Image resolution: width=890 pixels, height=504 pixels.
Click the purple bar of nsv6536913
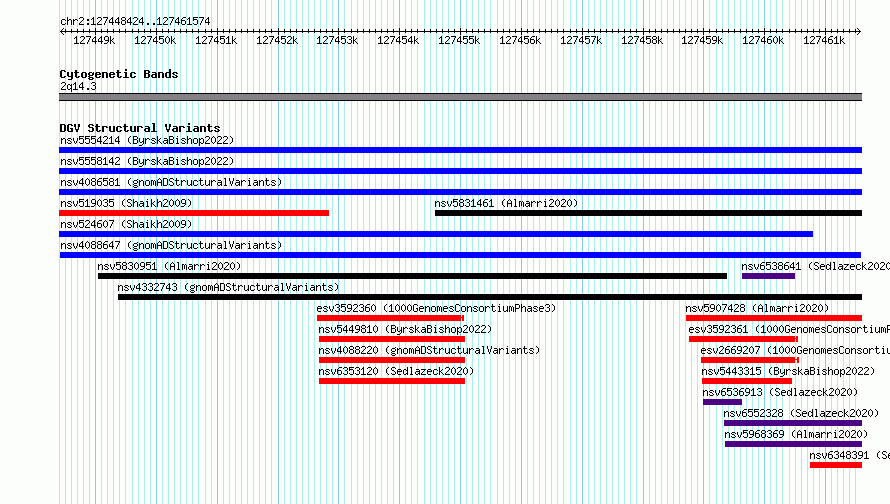point(723,402)
